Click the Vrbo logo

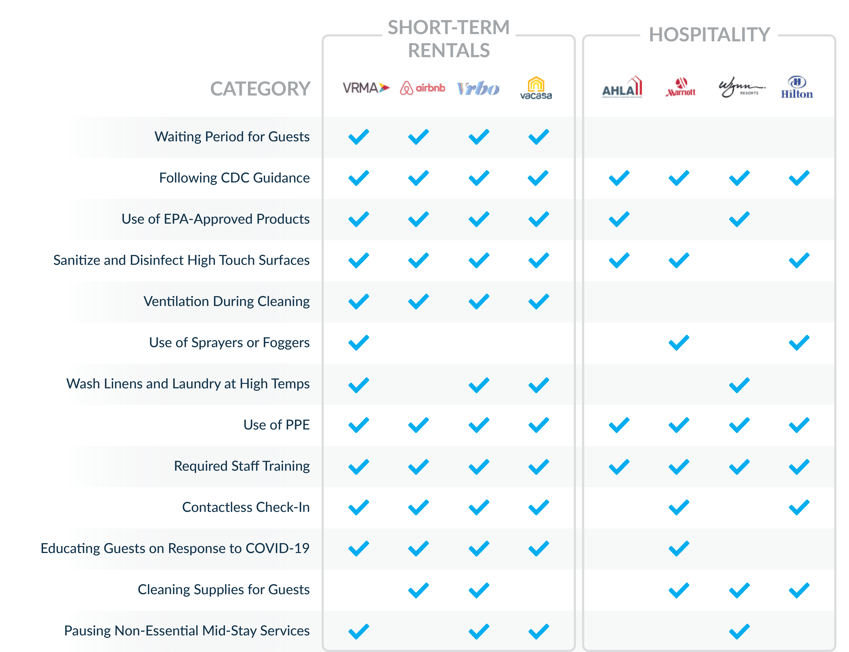478,89
